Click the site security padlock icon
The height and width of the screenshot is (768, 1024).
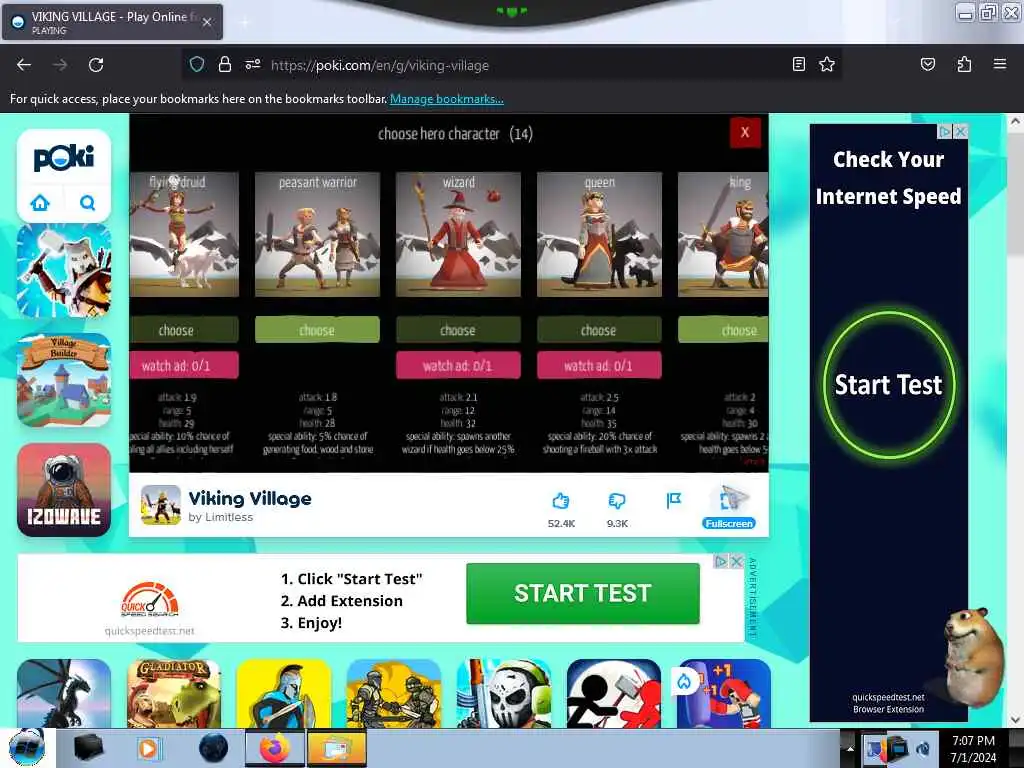225,65
